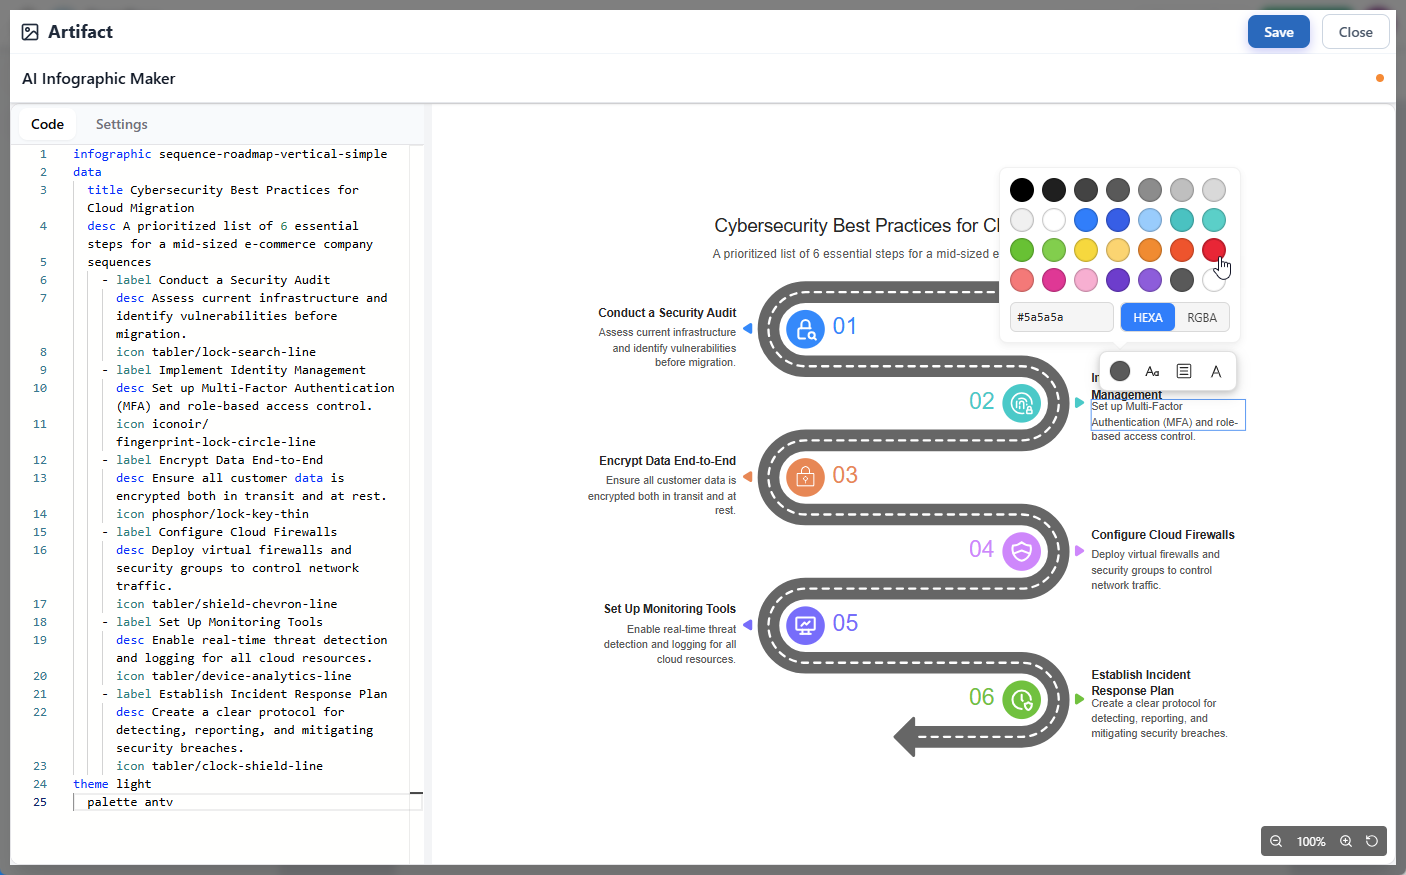Open the Settings tab
This screenshot has height=875, width=1406.
[x=121, y=124]
